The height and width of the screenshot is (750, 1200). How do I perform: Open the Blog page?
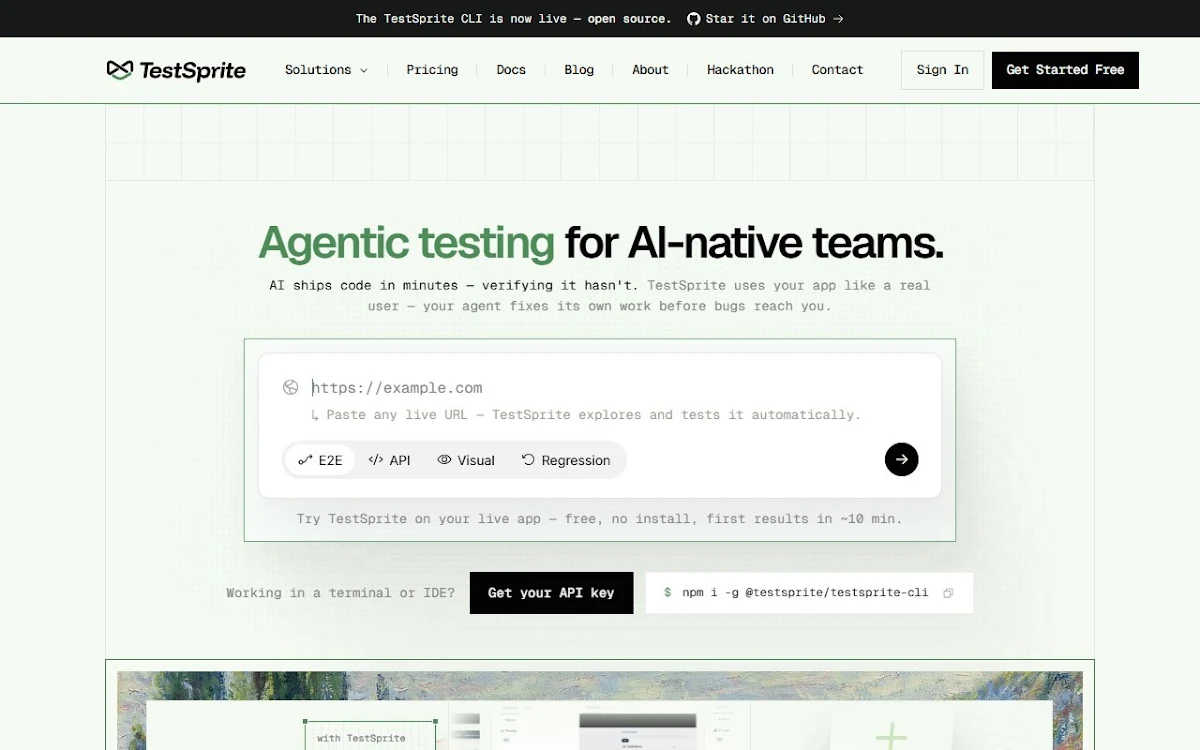coord(579,70)
